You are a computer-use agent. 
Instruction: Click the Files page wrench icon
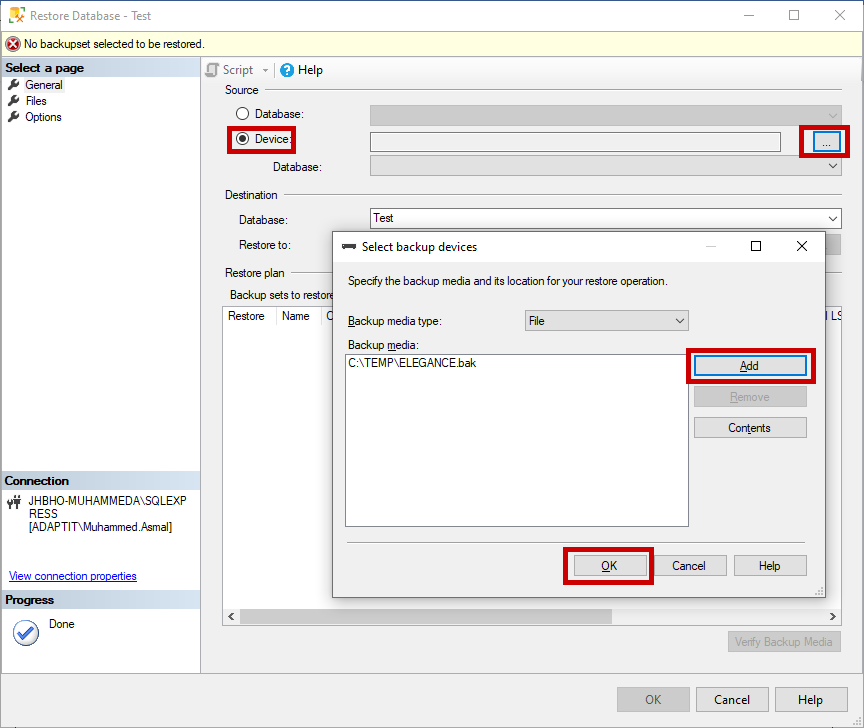14,100
